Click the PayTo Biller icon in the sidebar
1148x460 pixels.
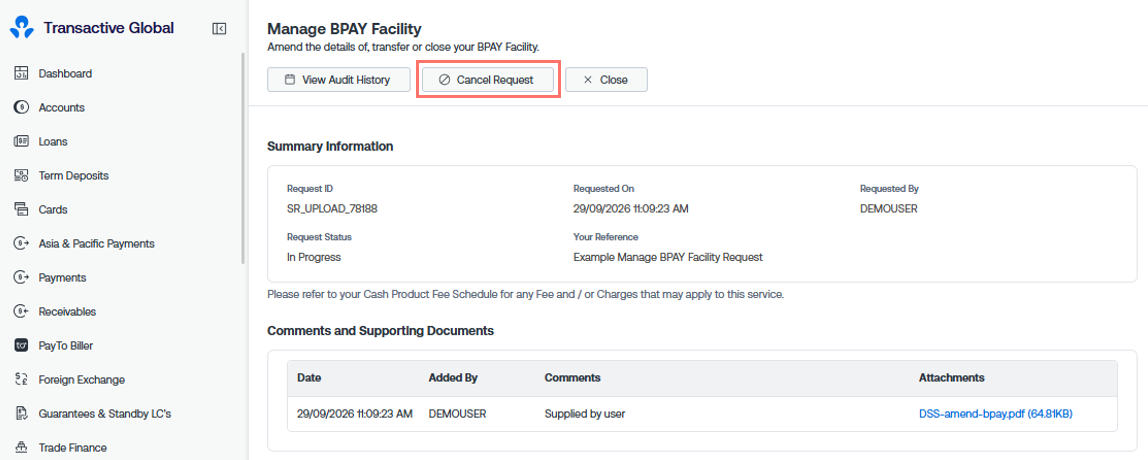[x=21, y=346]
